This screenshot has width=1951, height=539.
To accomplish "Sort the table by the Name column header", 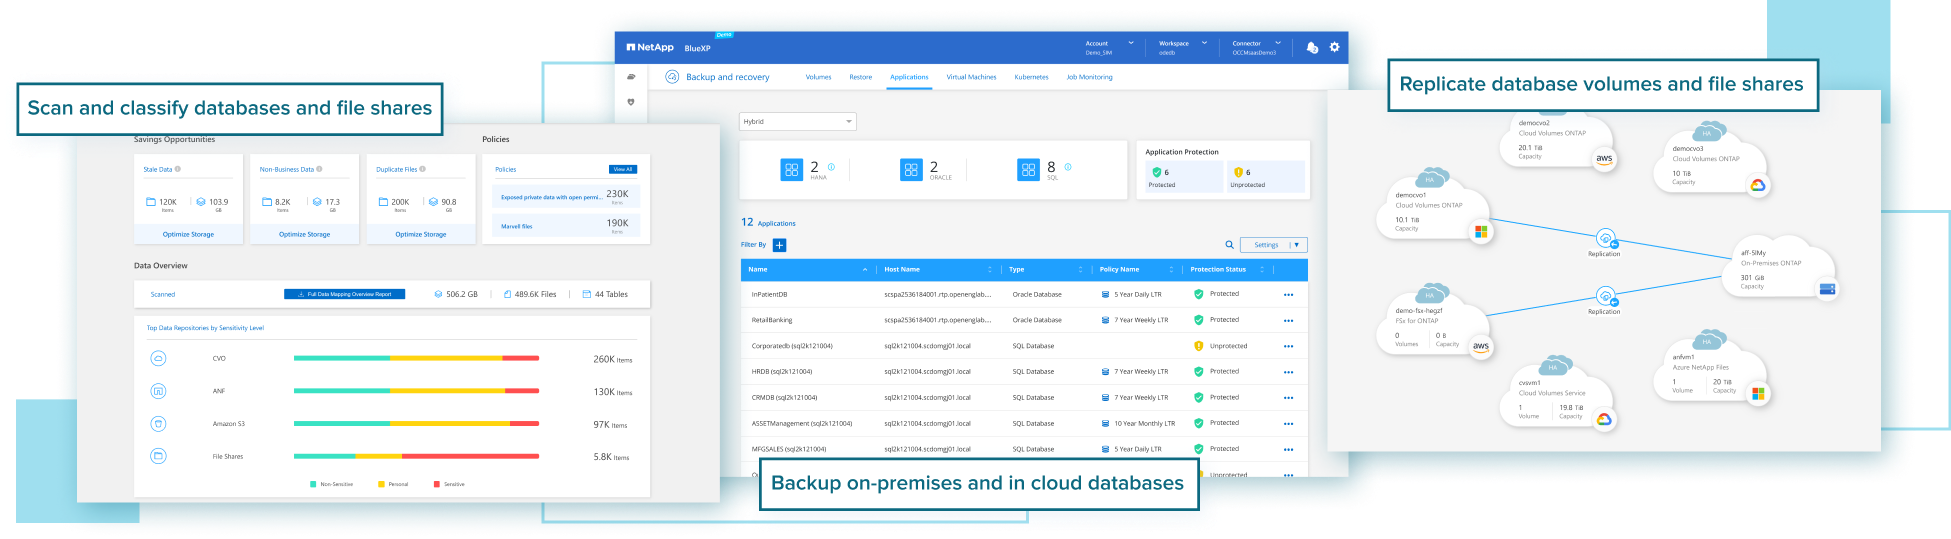I will click(759, 270).
